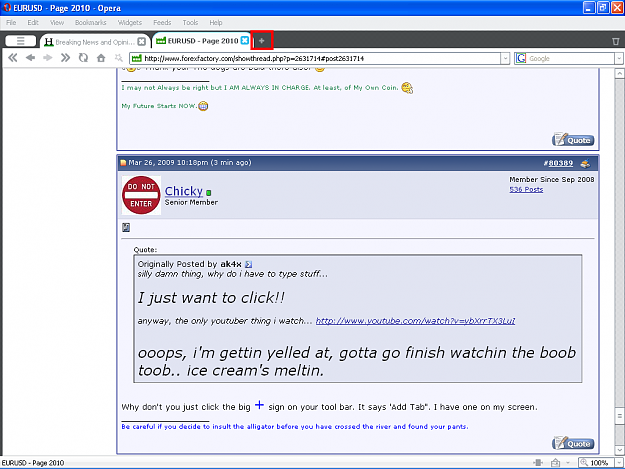Image resolution: width=625 pixels, height=469 pixels.
Task: Expand the search engine dropdown
Action: [619, 59]
